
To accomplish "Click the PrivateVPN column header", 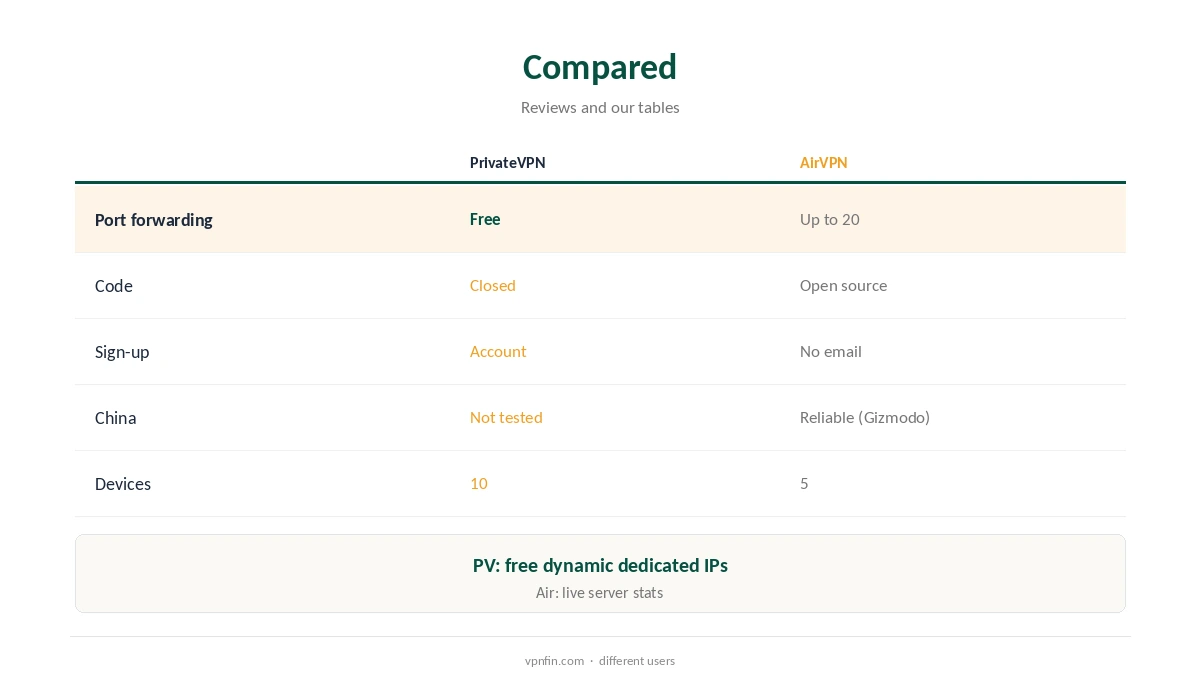I will 508,162.
